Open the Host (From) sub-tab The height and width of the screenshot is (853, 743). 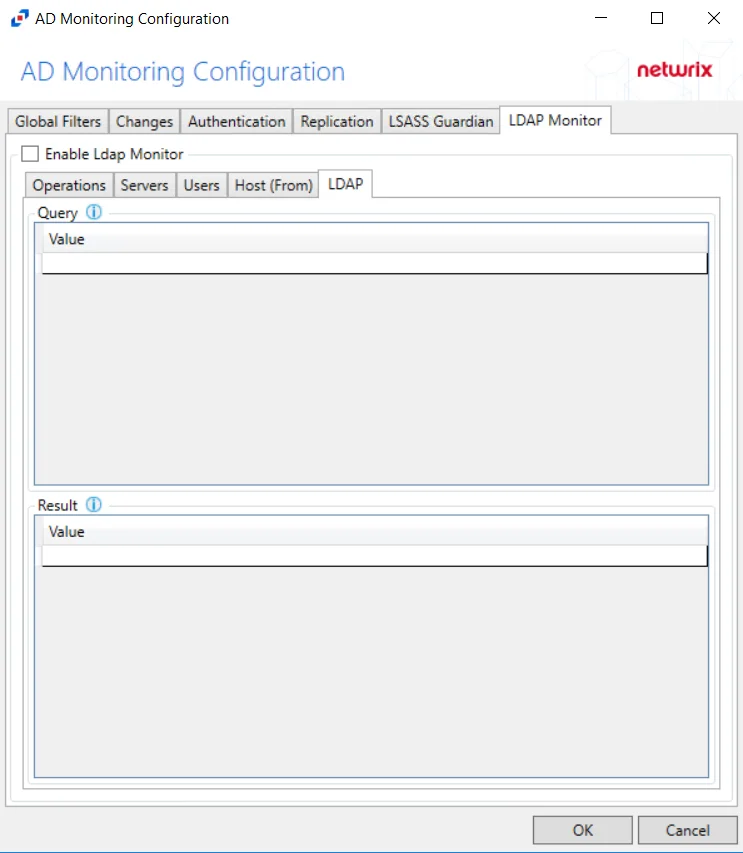click(x=273, y=186)
